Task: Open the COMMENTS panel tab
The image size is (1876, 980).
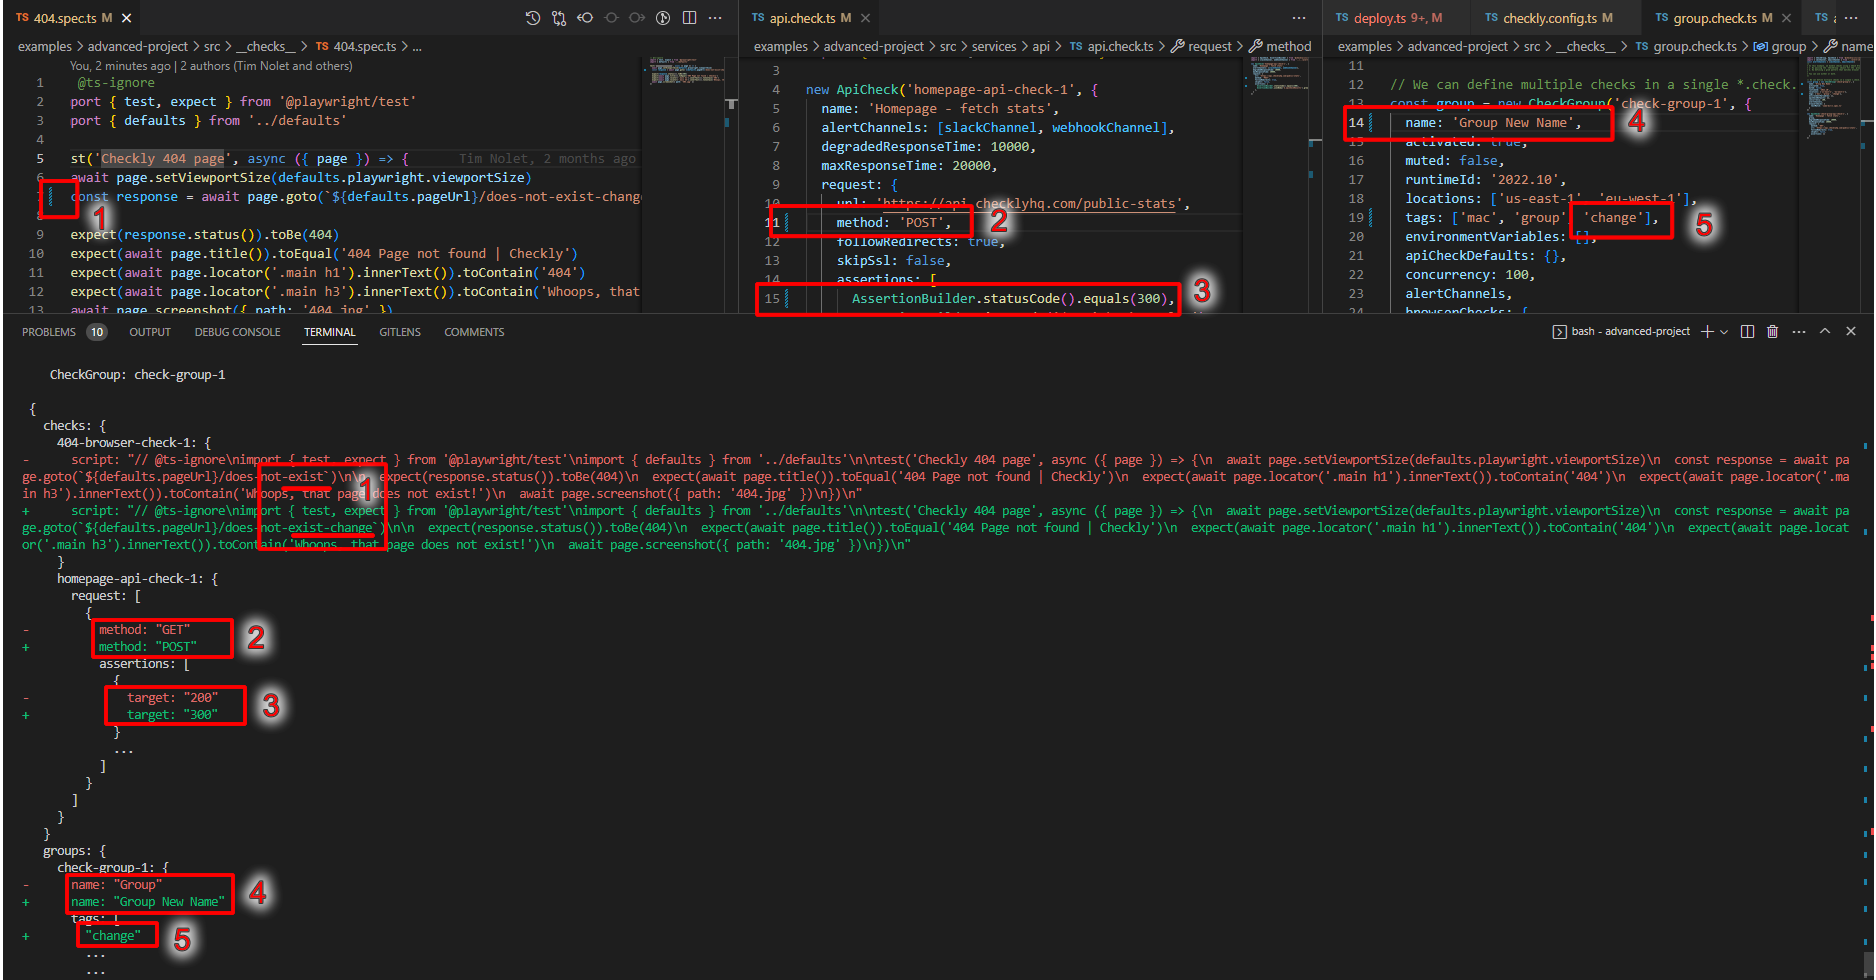Action: coord(474,332)
